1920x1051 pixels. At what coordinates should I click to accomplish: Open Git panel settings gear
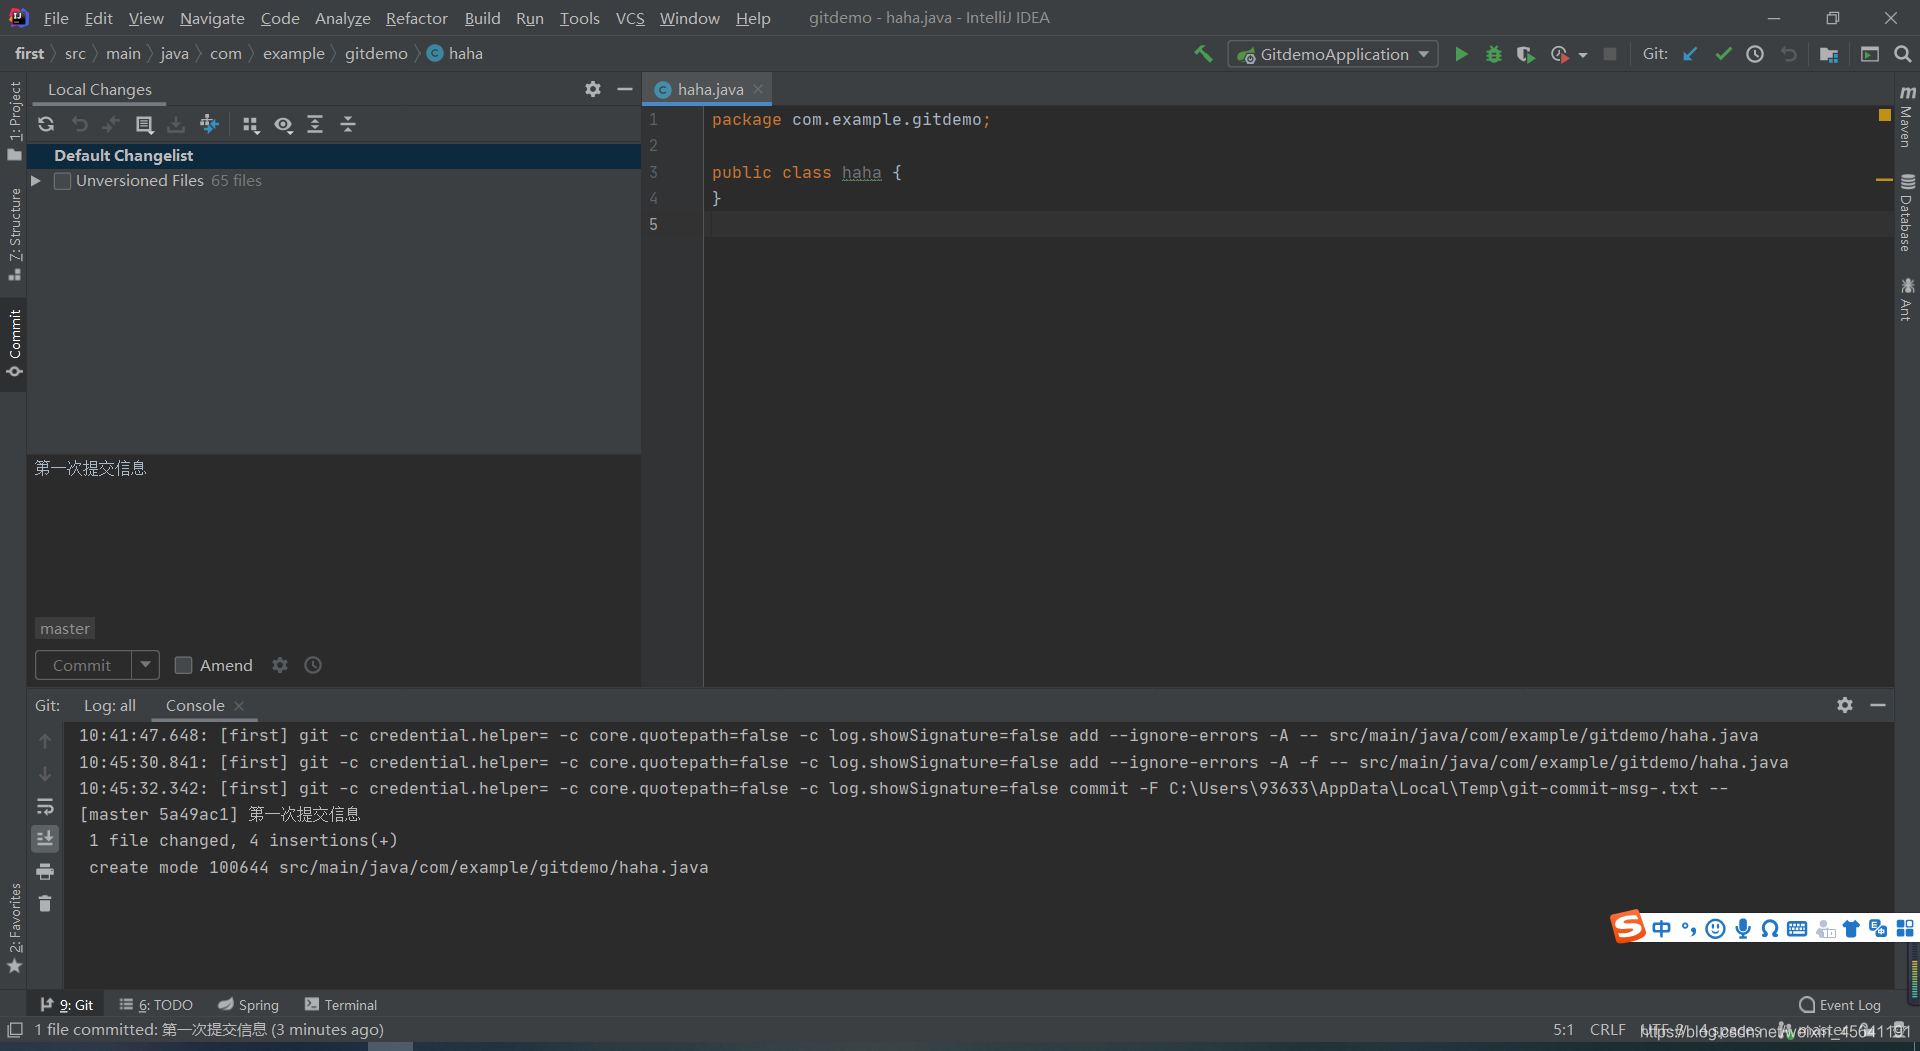tap(1845, 705)
